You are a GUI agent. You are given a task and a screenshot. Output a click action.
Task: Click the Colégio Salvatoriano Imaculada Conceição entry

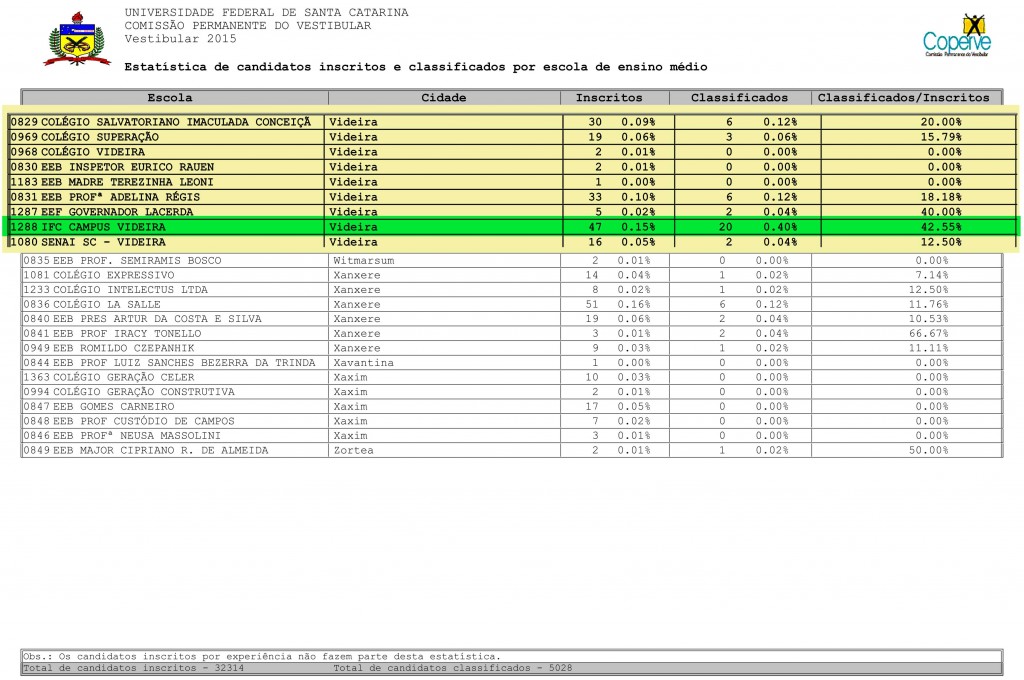(161, 122)
